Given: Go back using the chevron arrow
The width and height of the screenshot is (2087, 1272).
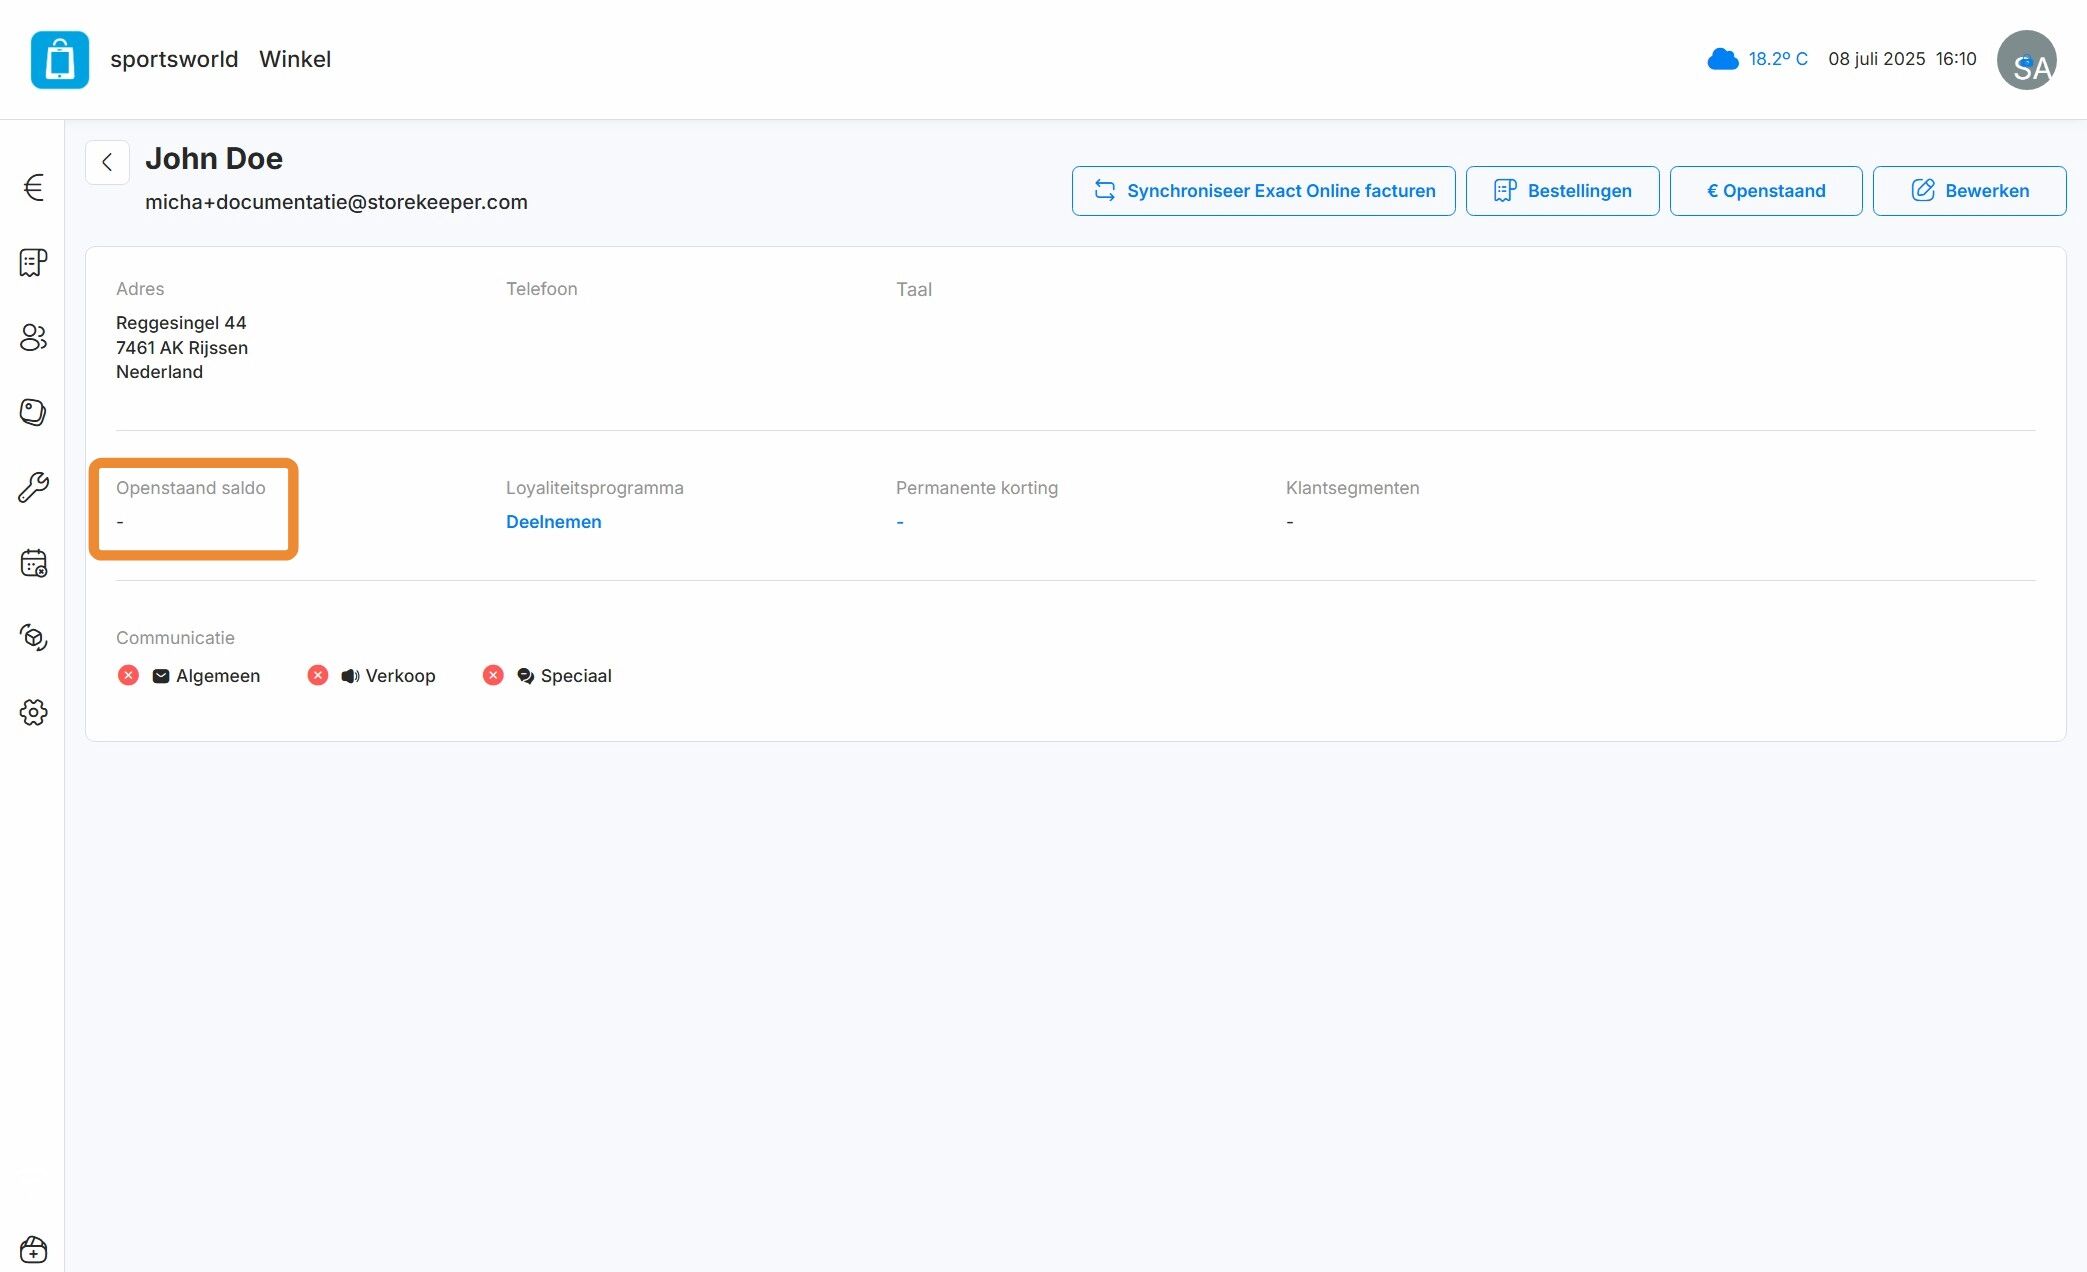Looking at the screenshot, I should pyautogui.click(x=107, y=162).
